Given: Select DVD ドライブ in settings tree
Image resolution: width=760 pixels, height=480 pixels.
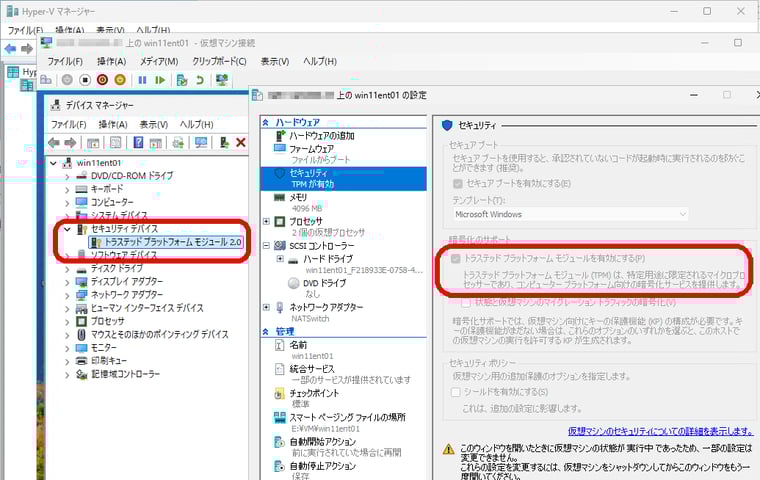Looking at the screenshot, I should click(x=324, y=283).
